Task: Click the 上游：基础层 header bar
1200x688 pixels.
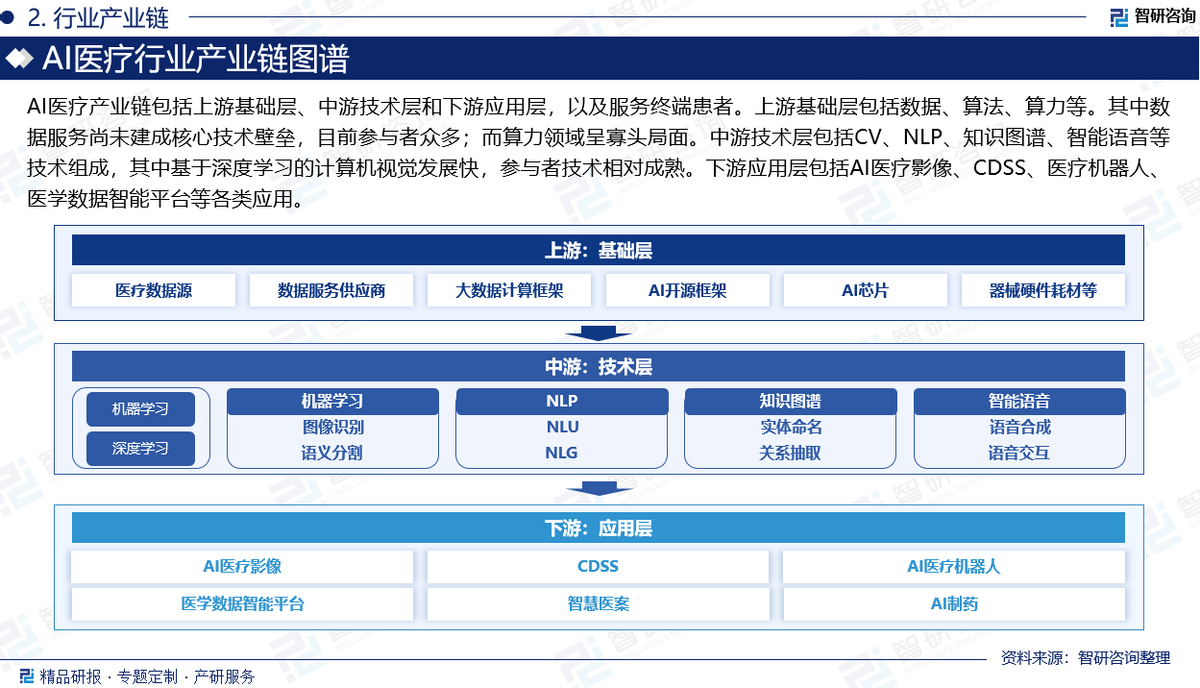Action: [598, 250]
